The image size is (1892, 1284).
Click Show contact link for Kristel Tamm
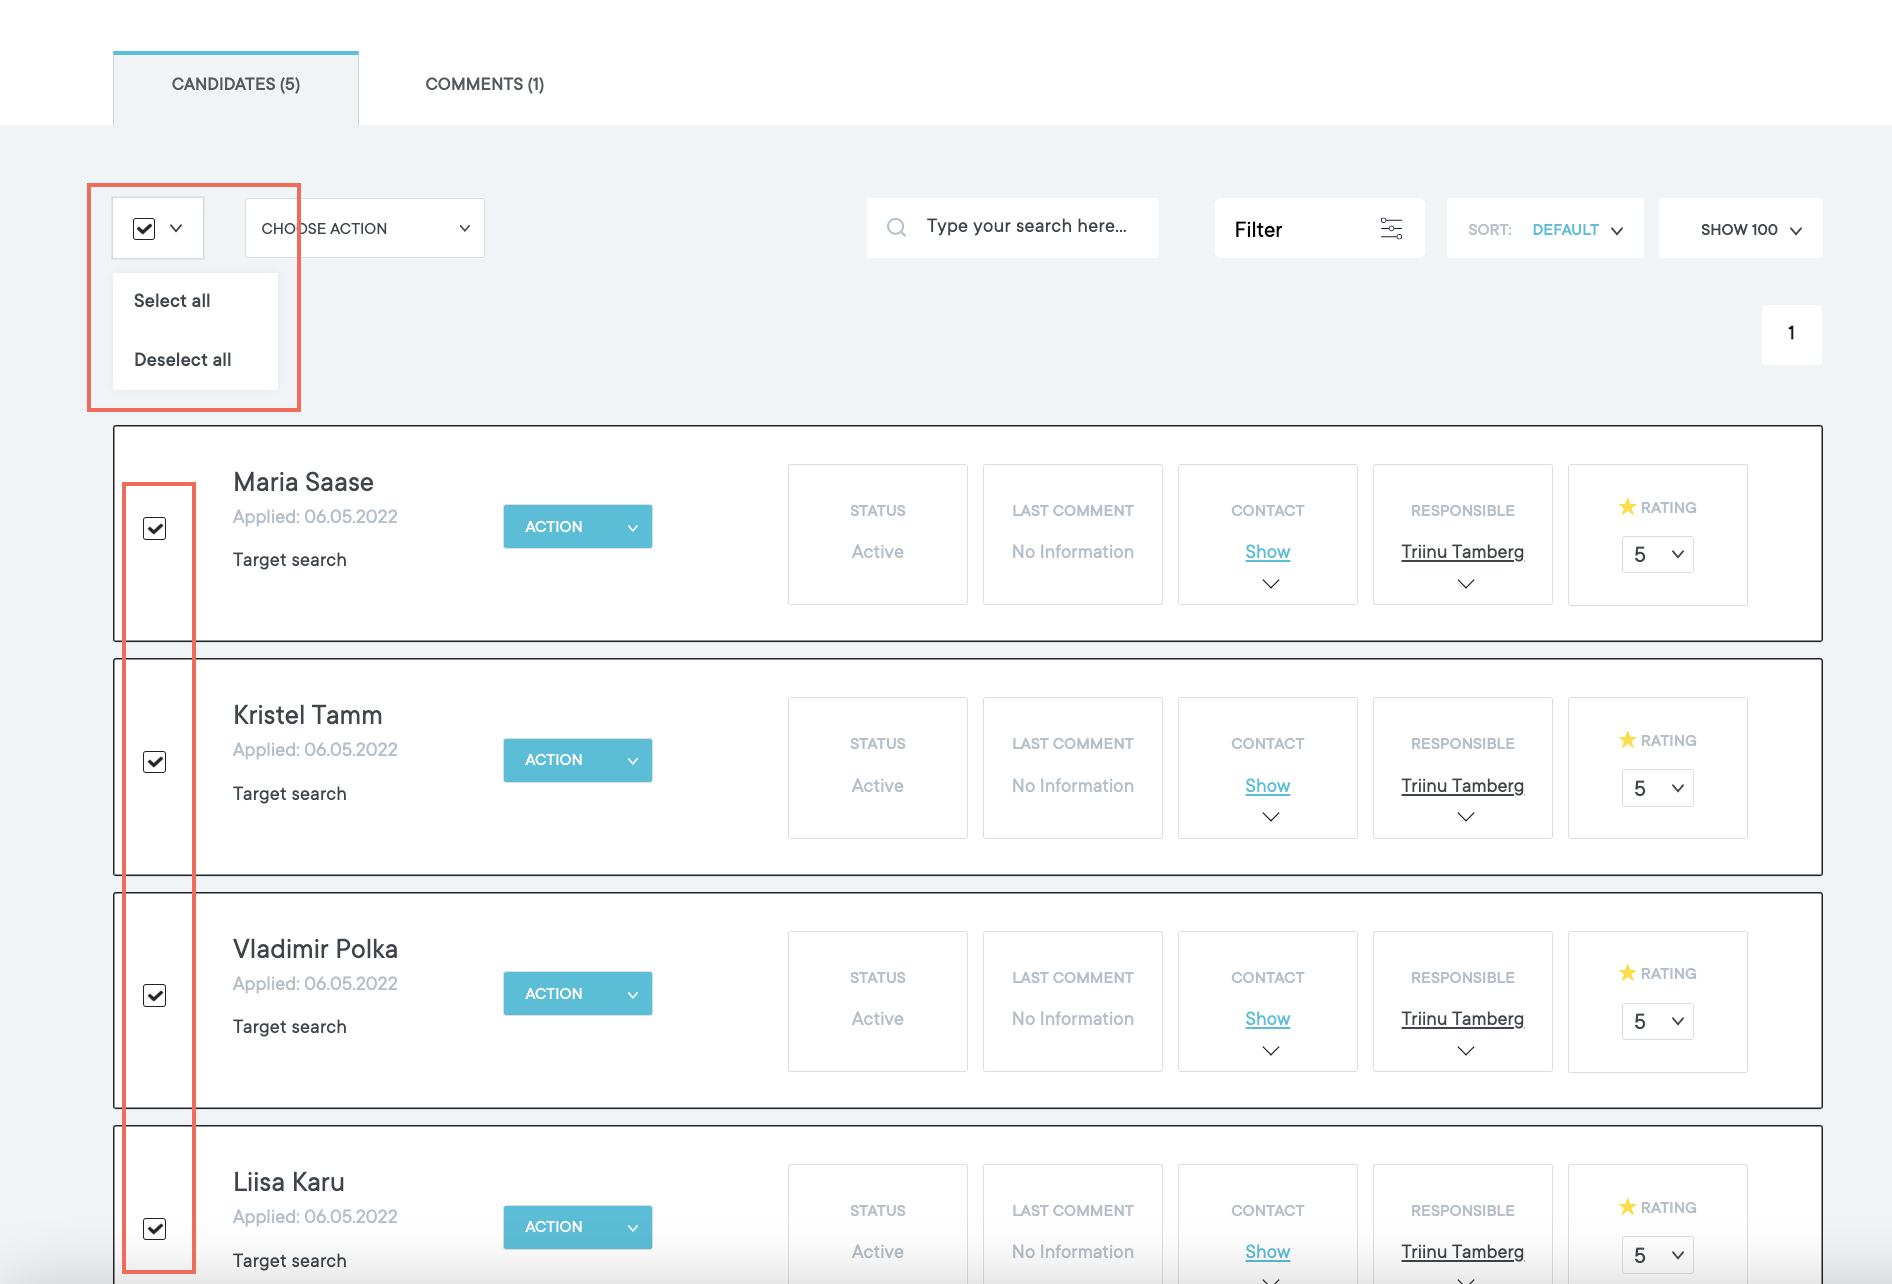click(x=1267, y=786)
